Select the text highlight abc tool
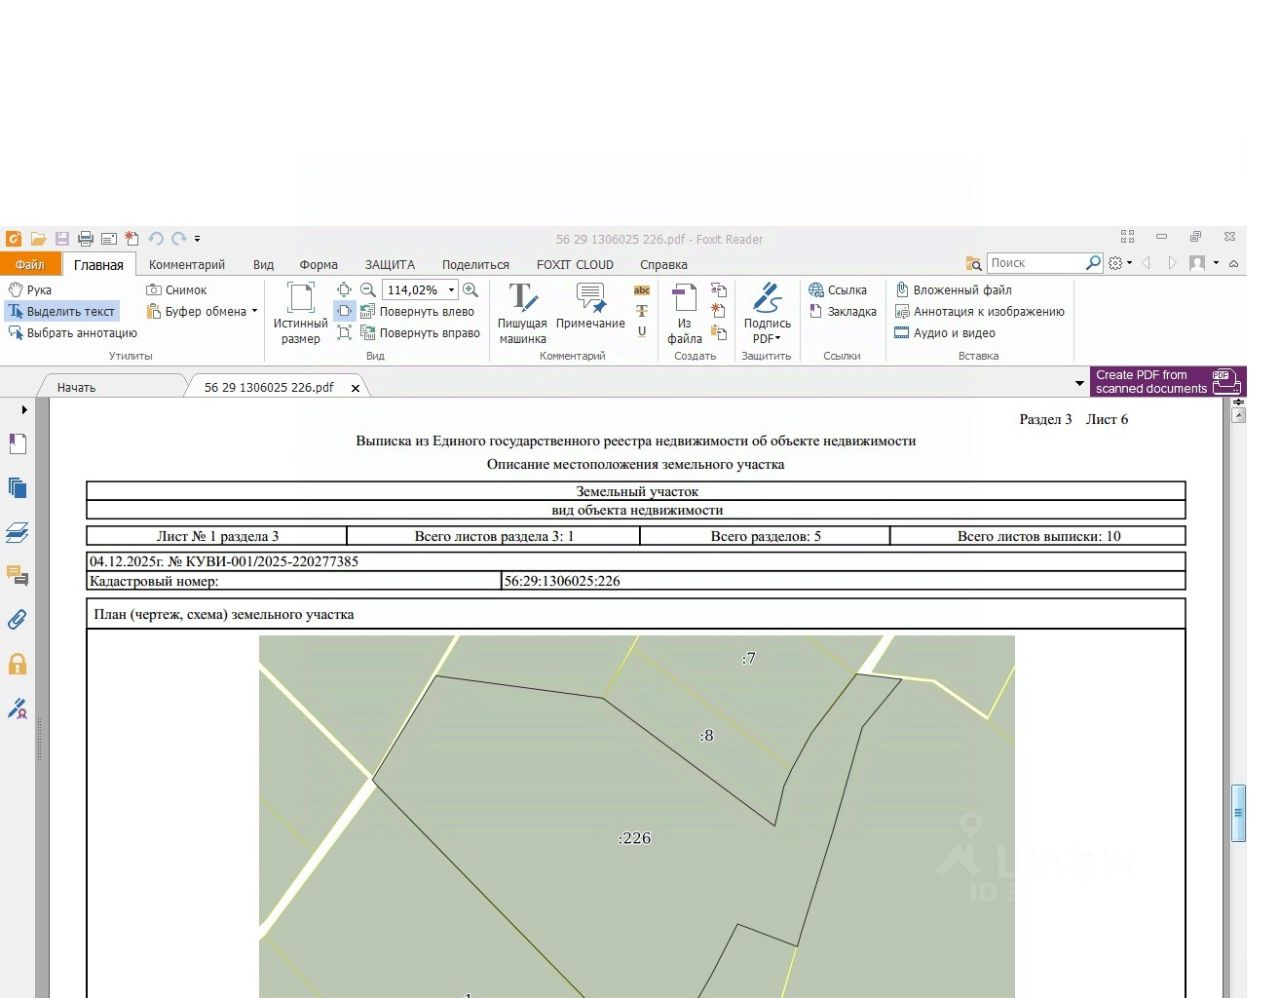This screenshot has height=998, width=1280. pyautogui.click(x=642, y=290)
